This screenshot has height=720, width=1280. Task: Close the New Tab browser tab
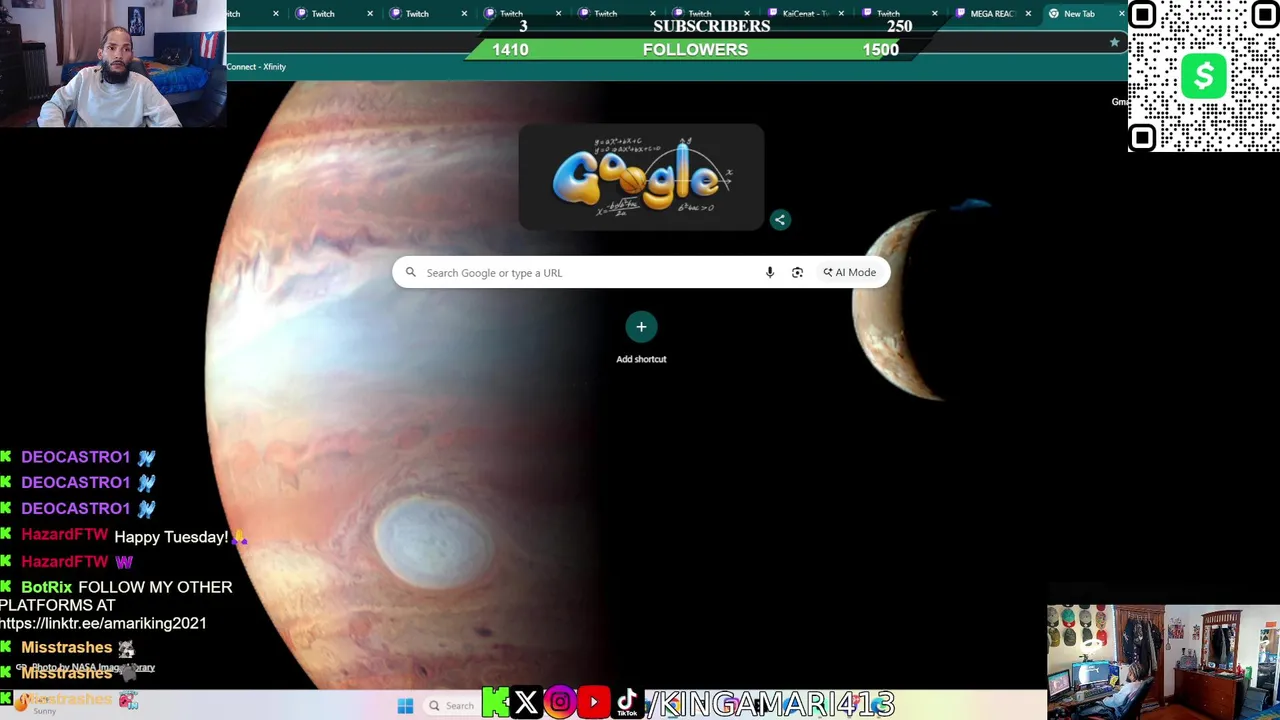click(1121, 14)
